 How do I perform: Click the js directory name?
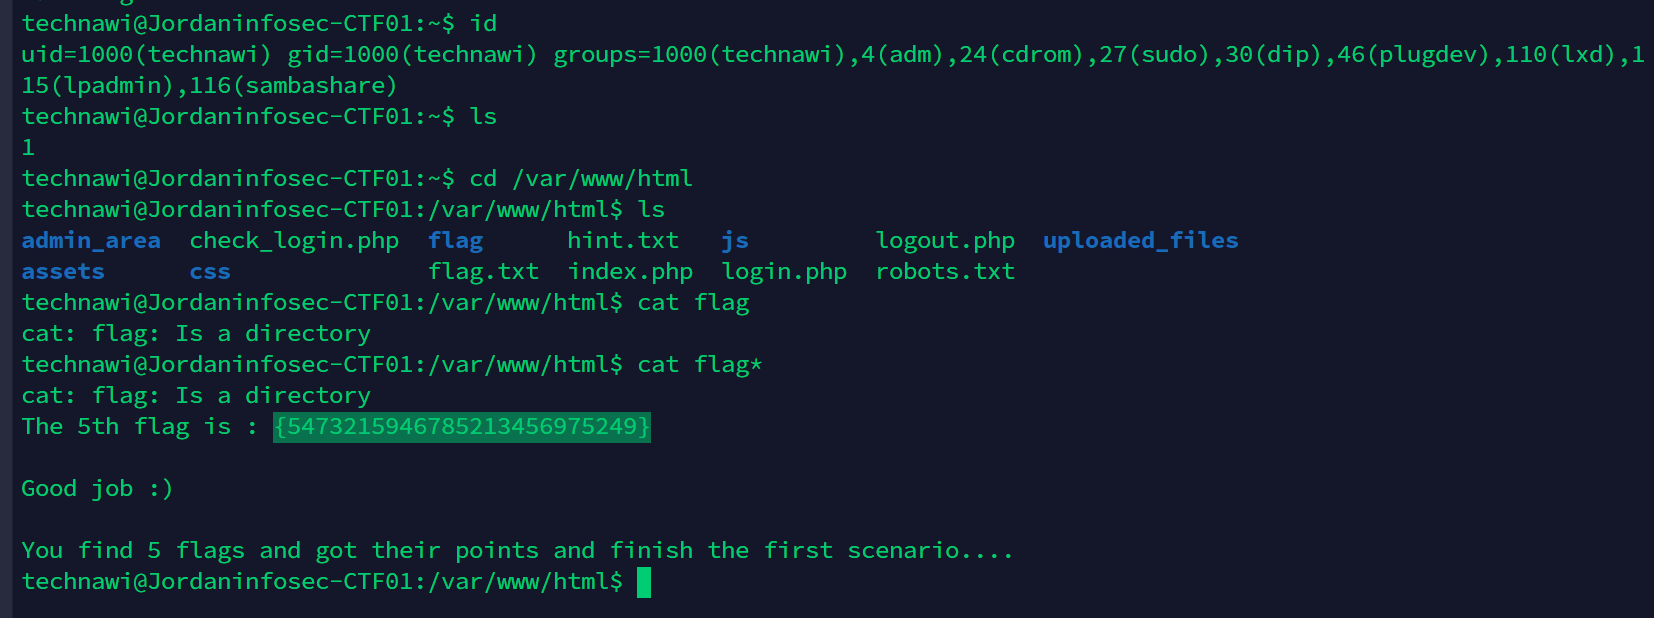pyautogui.click(x=735, y=241)
